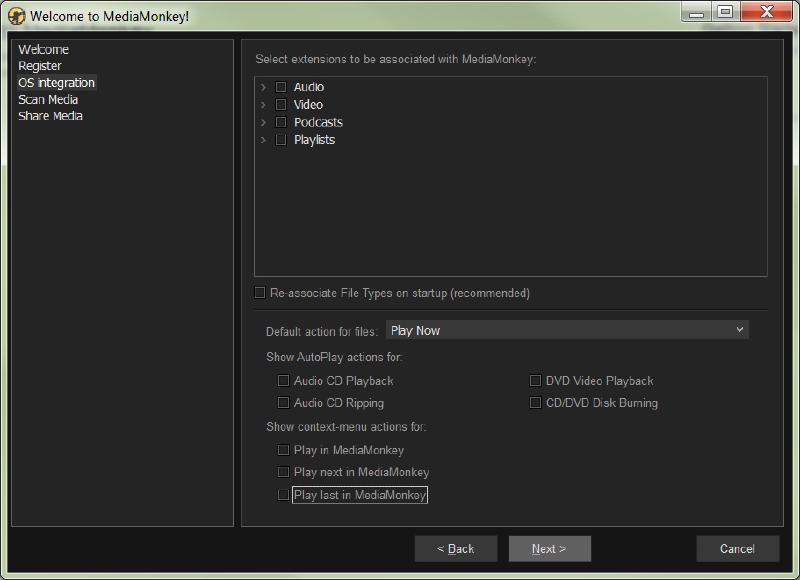Go to the Scan Media wizard step

pos(48,99)
